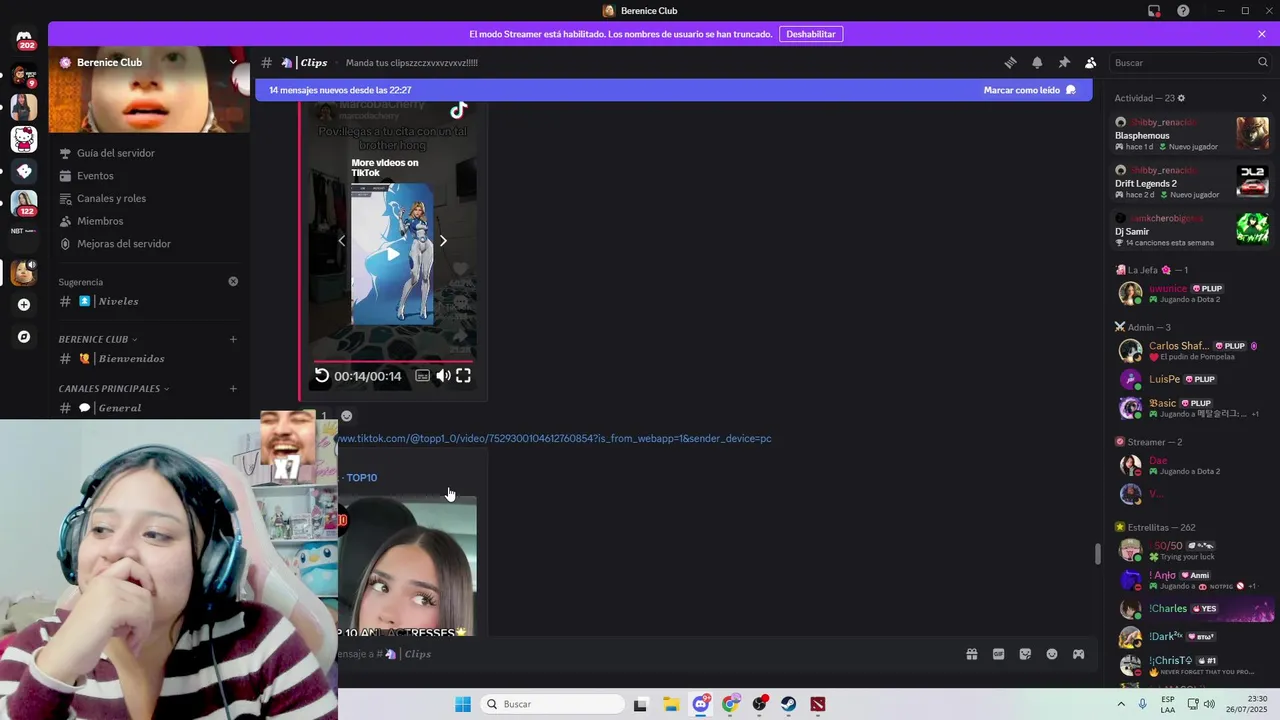Go to next TikTok video arrow
The width and height of the screenshot is (1280, 720).
[443, 240]
